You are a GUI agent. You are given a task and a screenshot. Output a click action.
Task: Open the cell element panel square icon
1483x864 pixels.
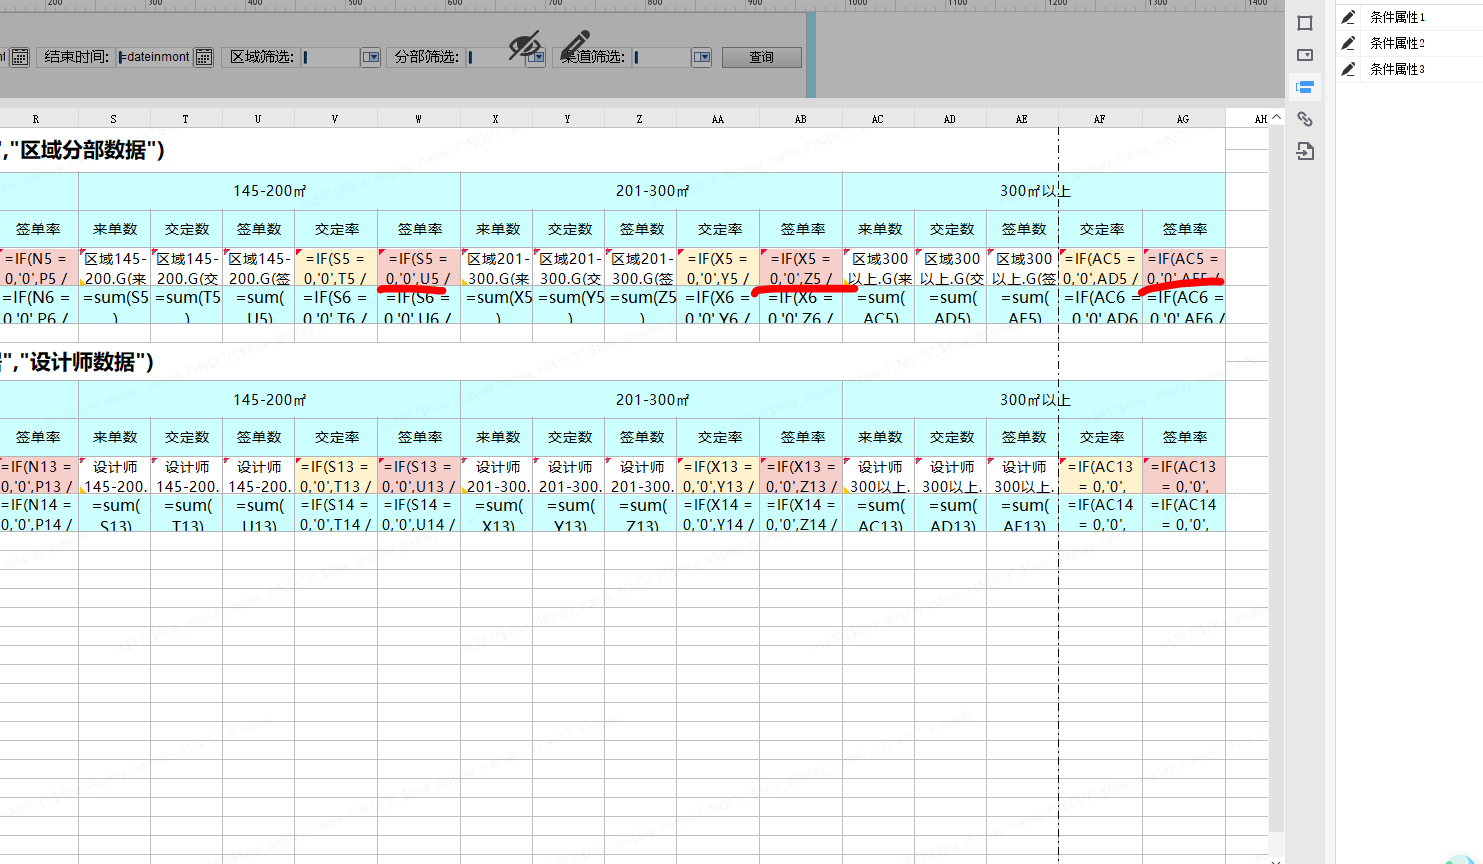pos(1305,23)
